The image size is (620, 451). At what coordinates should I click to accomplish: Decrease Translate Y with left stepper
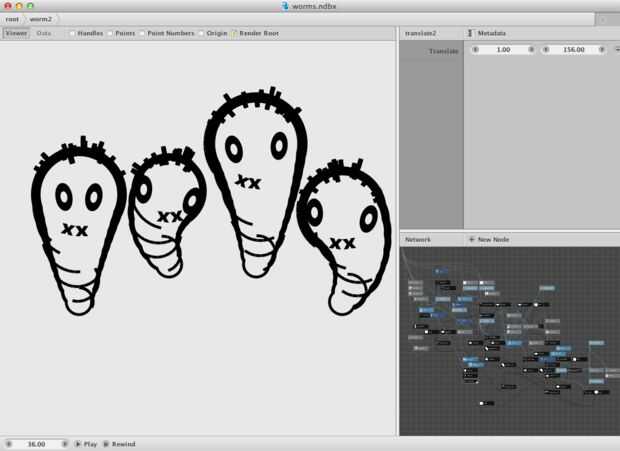546,49
